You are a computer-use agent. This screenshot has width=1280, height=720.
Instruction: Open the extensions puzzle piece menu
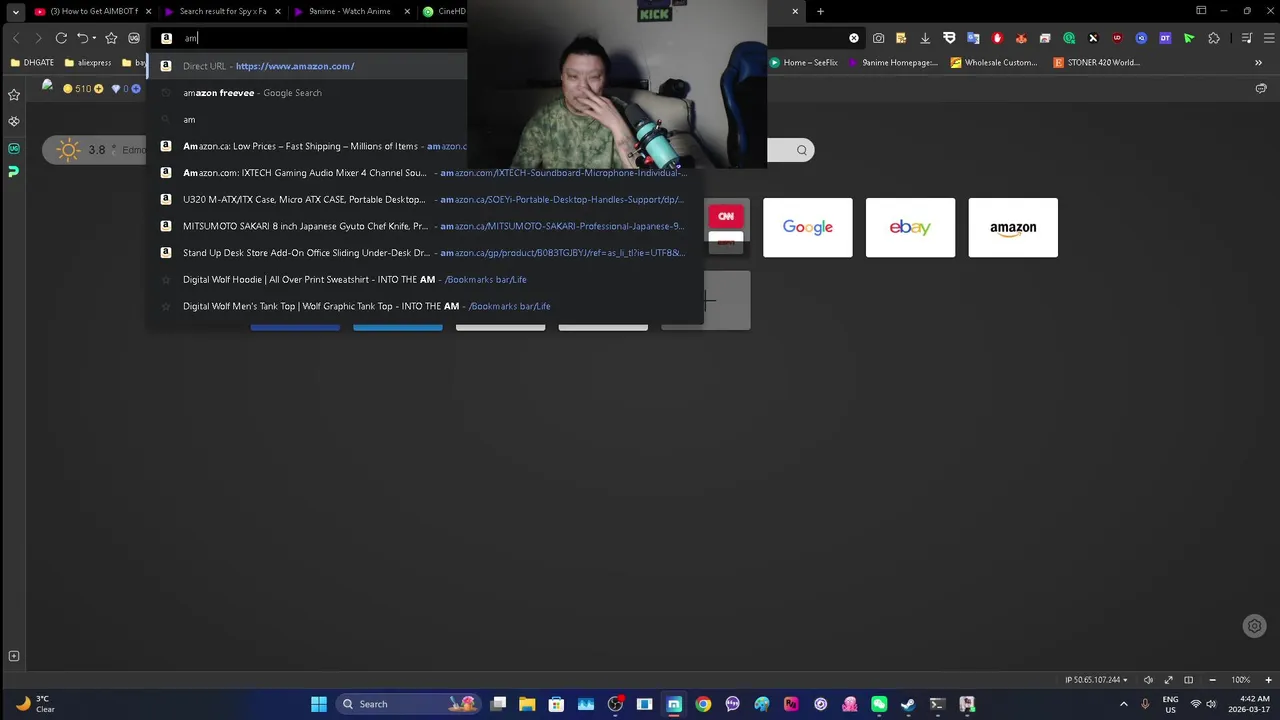point(1214,38)
